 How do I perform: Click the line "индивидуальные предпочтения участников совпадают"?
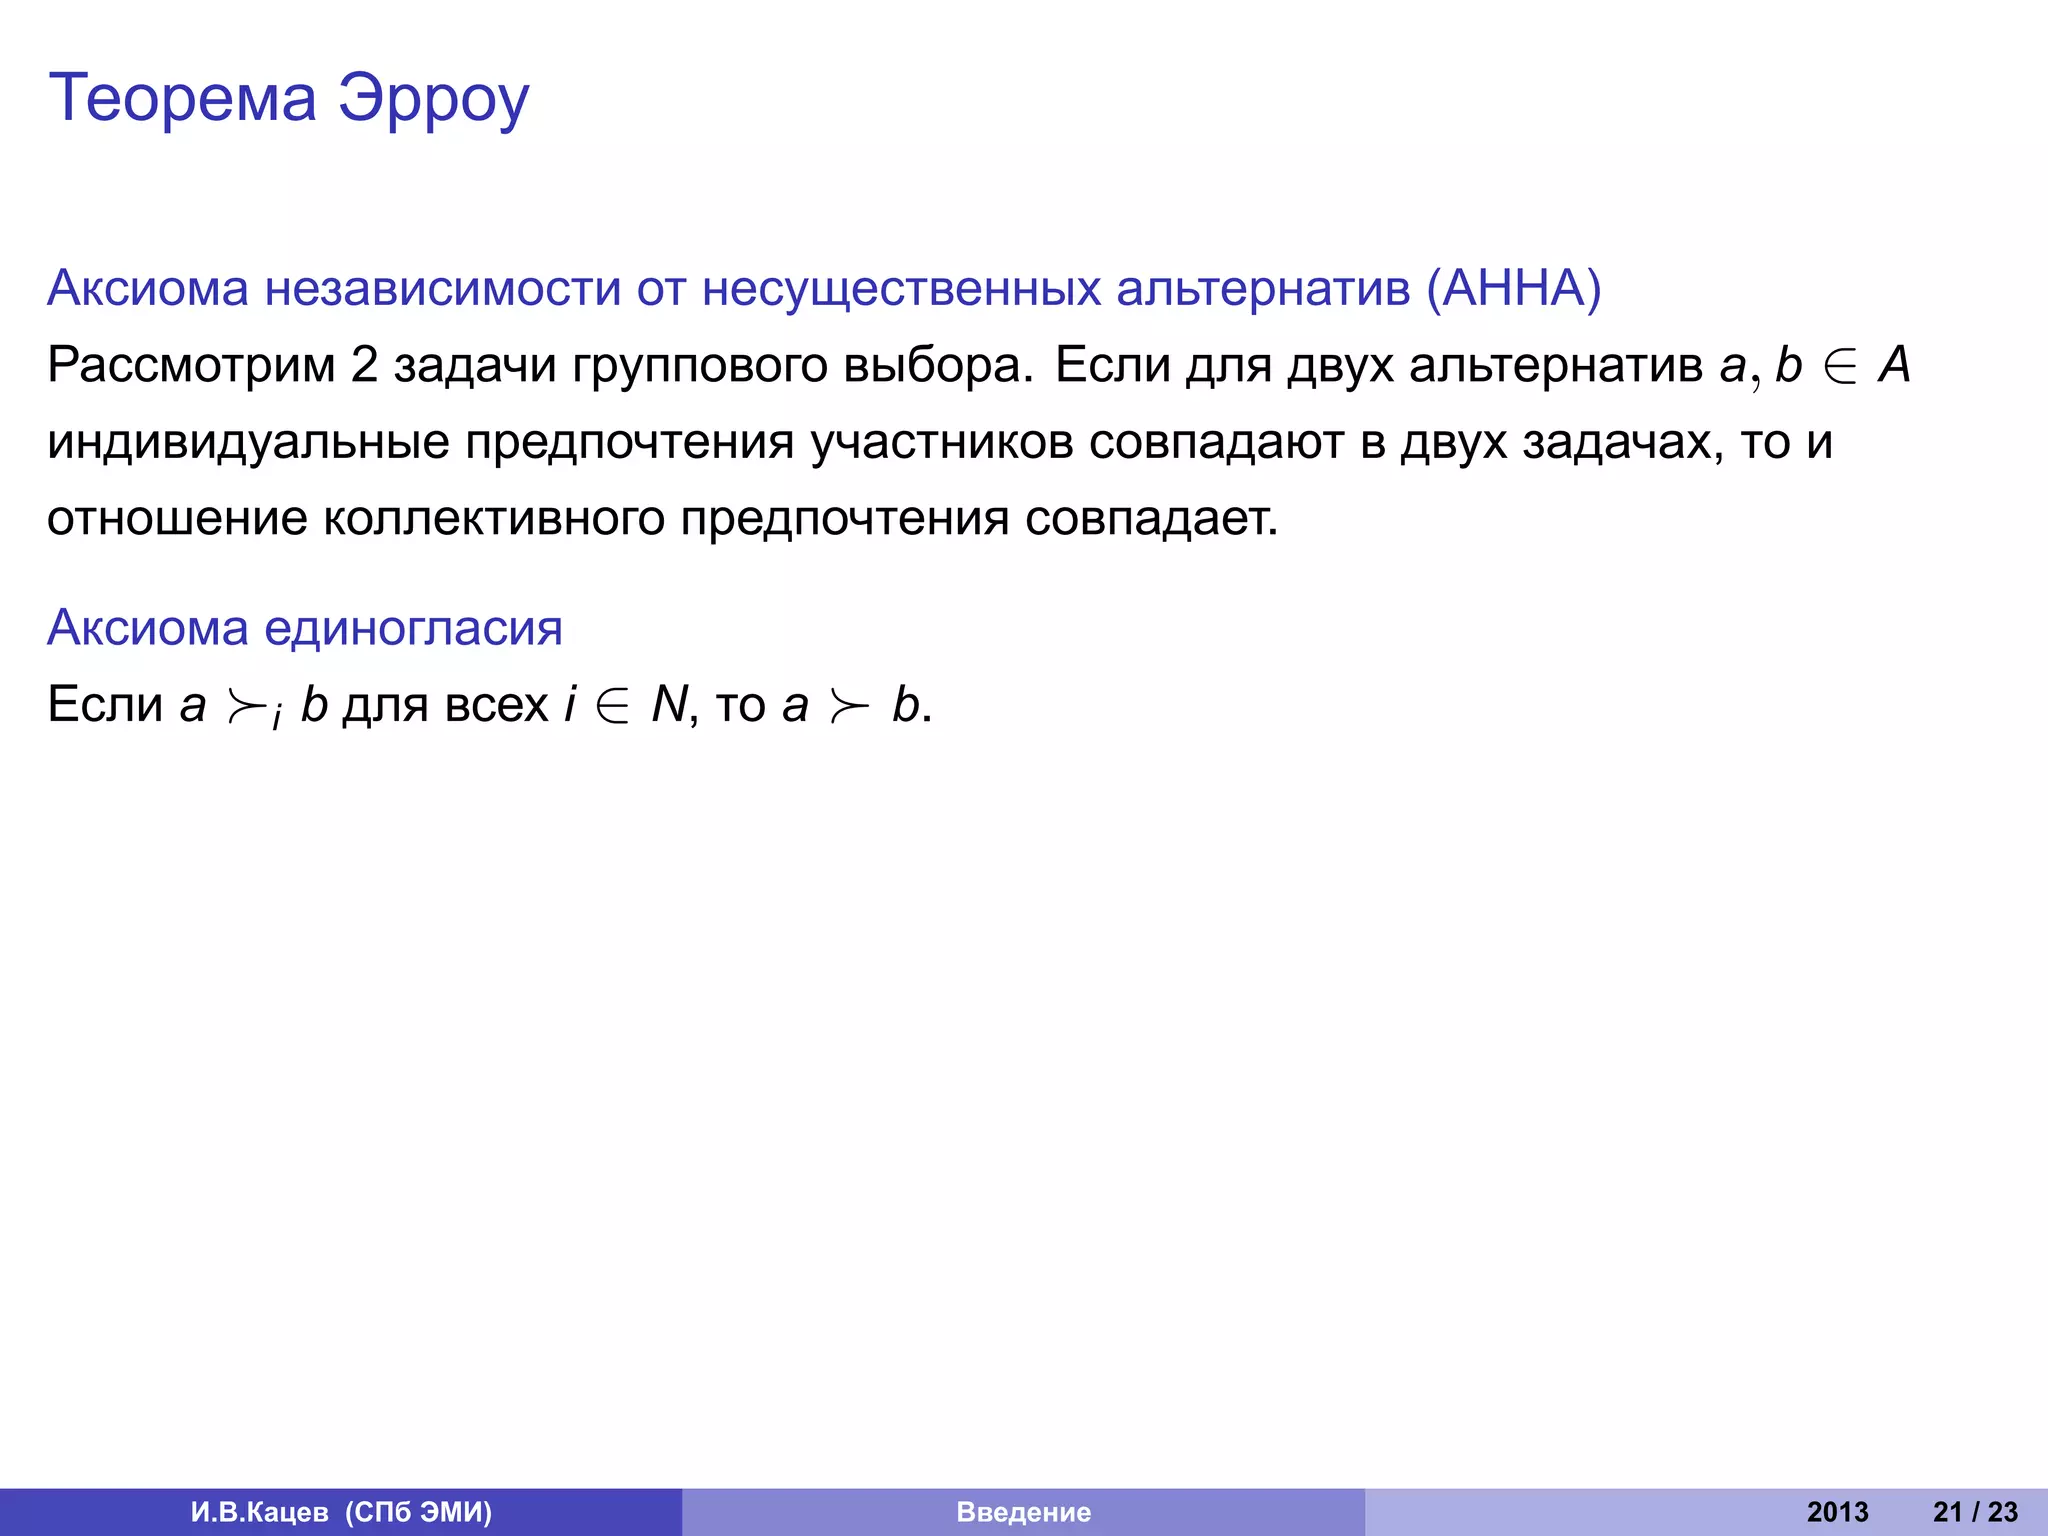coord(940,442)
